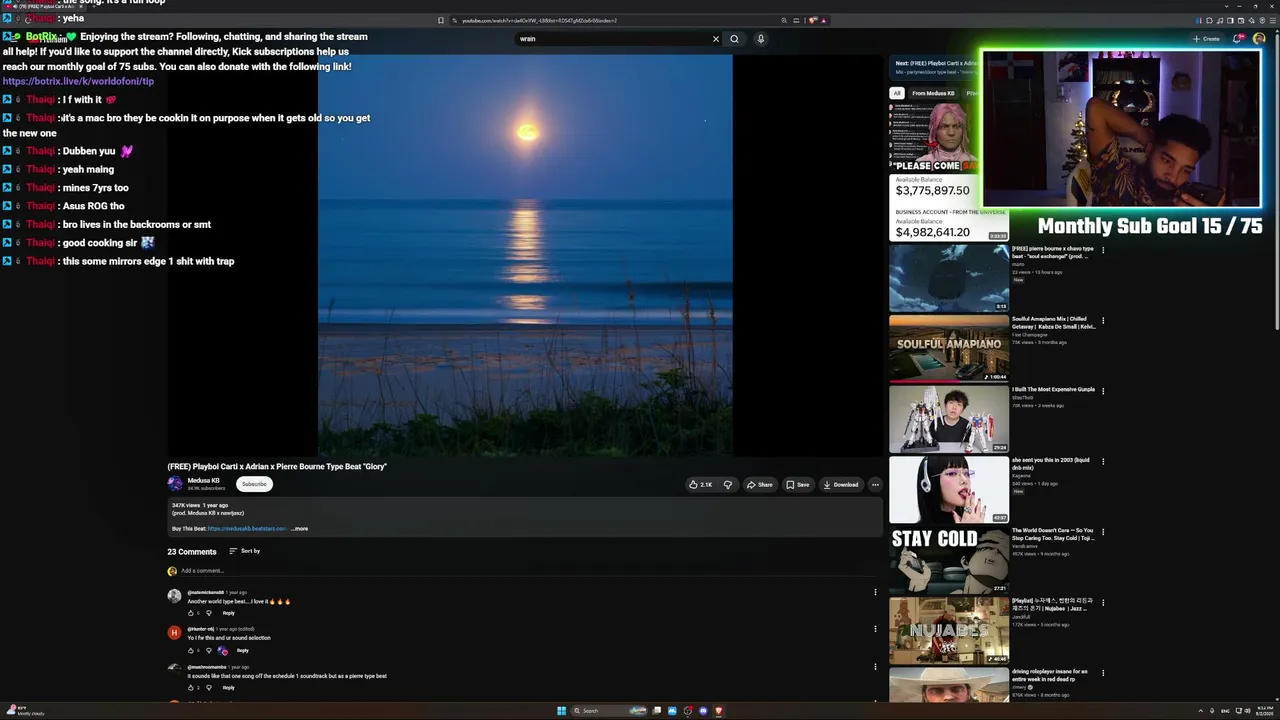Reply to 'schedule 1 soundtrack' comment

pyautogui.click(x=228, y=687)
